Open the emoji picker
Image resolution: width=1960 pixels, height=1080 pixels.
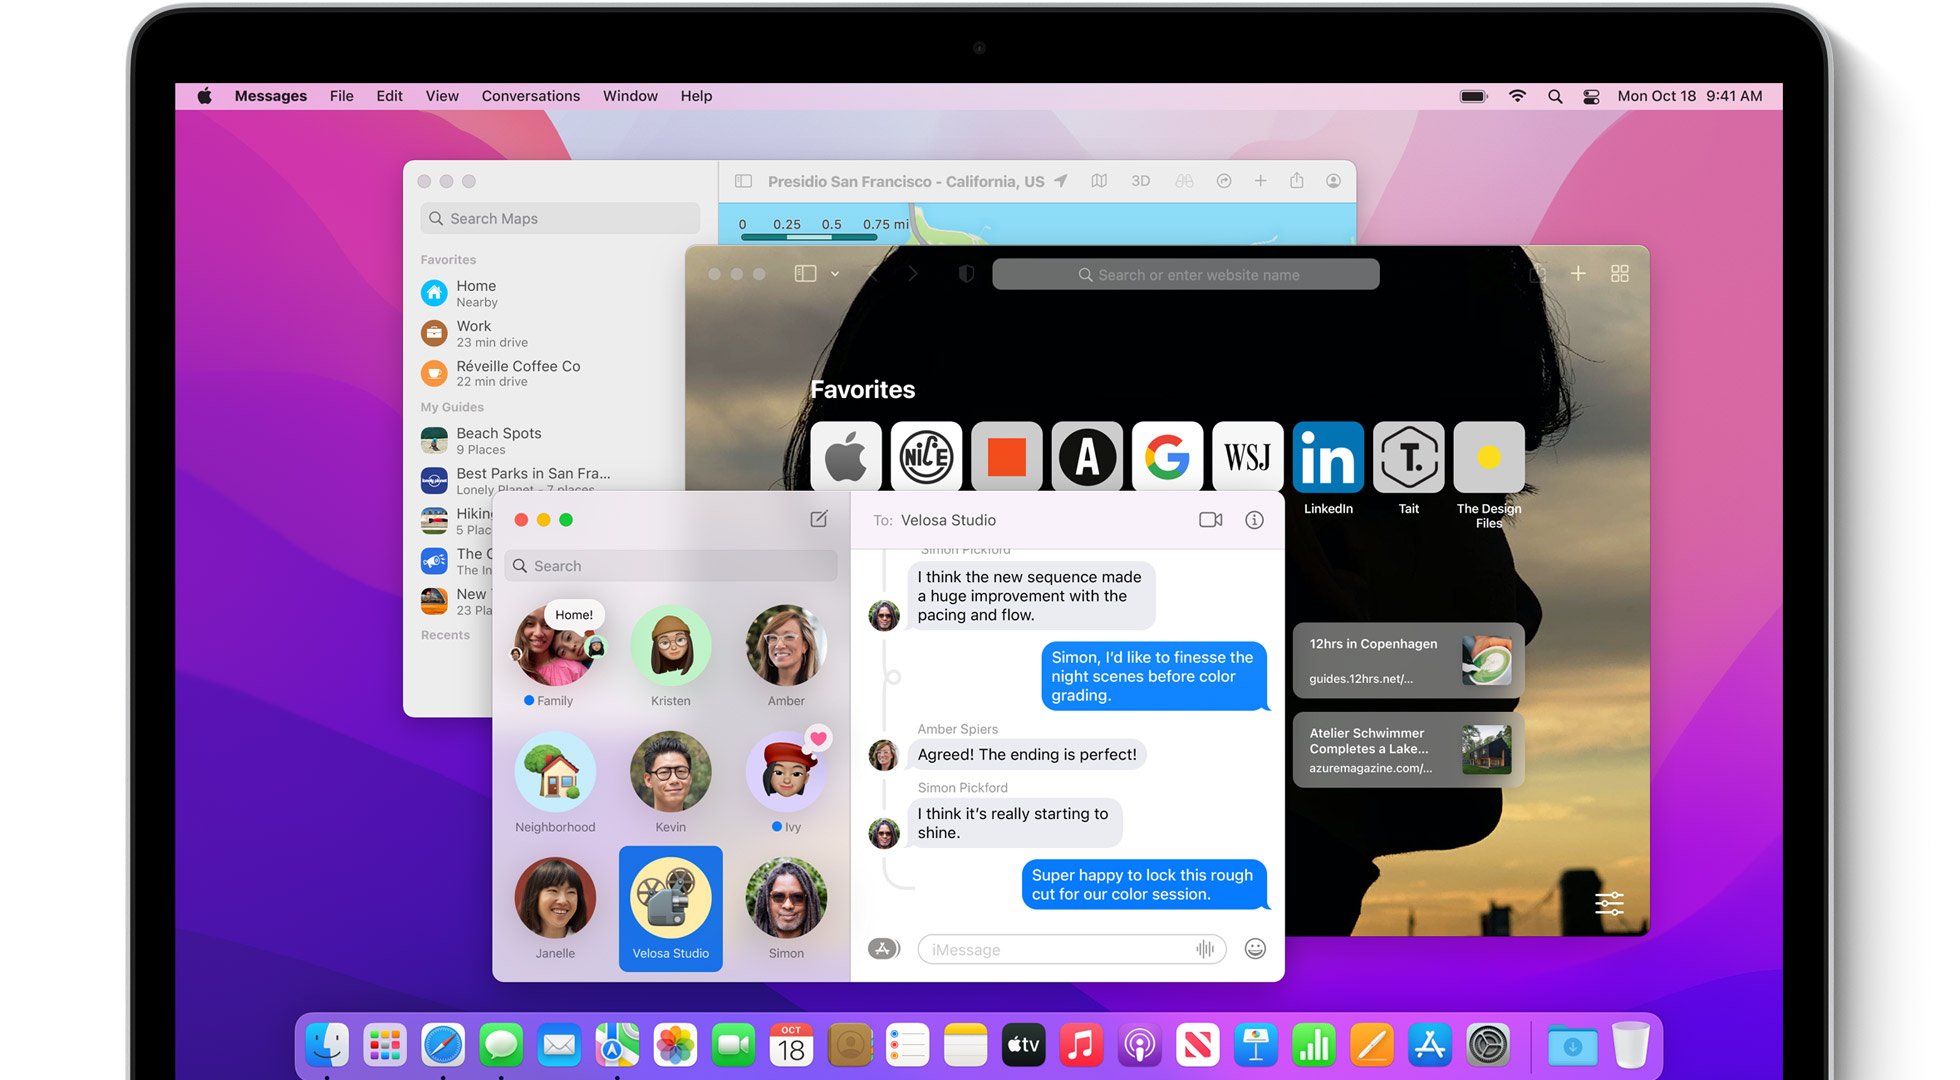[1255, 949]
